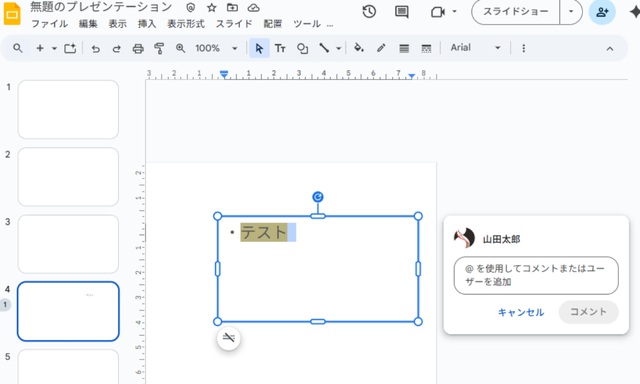Click the comment count badge on slide 4
Screen dimensions: 640x384
[x=5, y=305]
